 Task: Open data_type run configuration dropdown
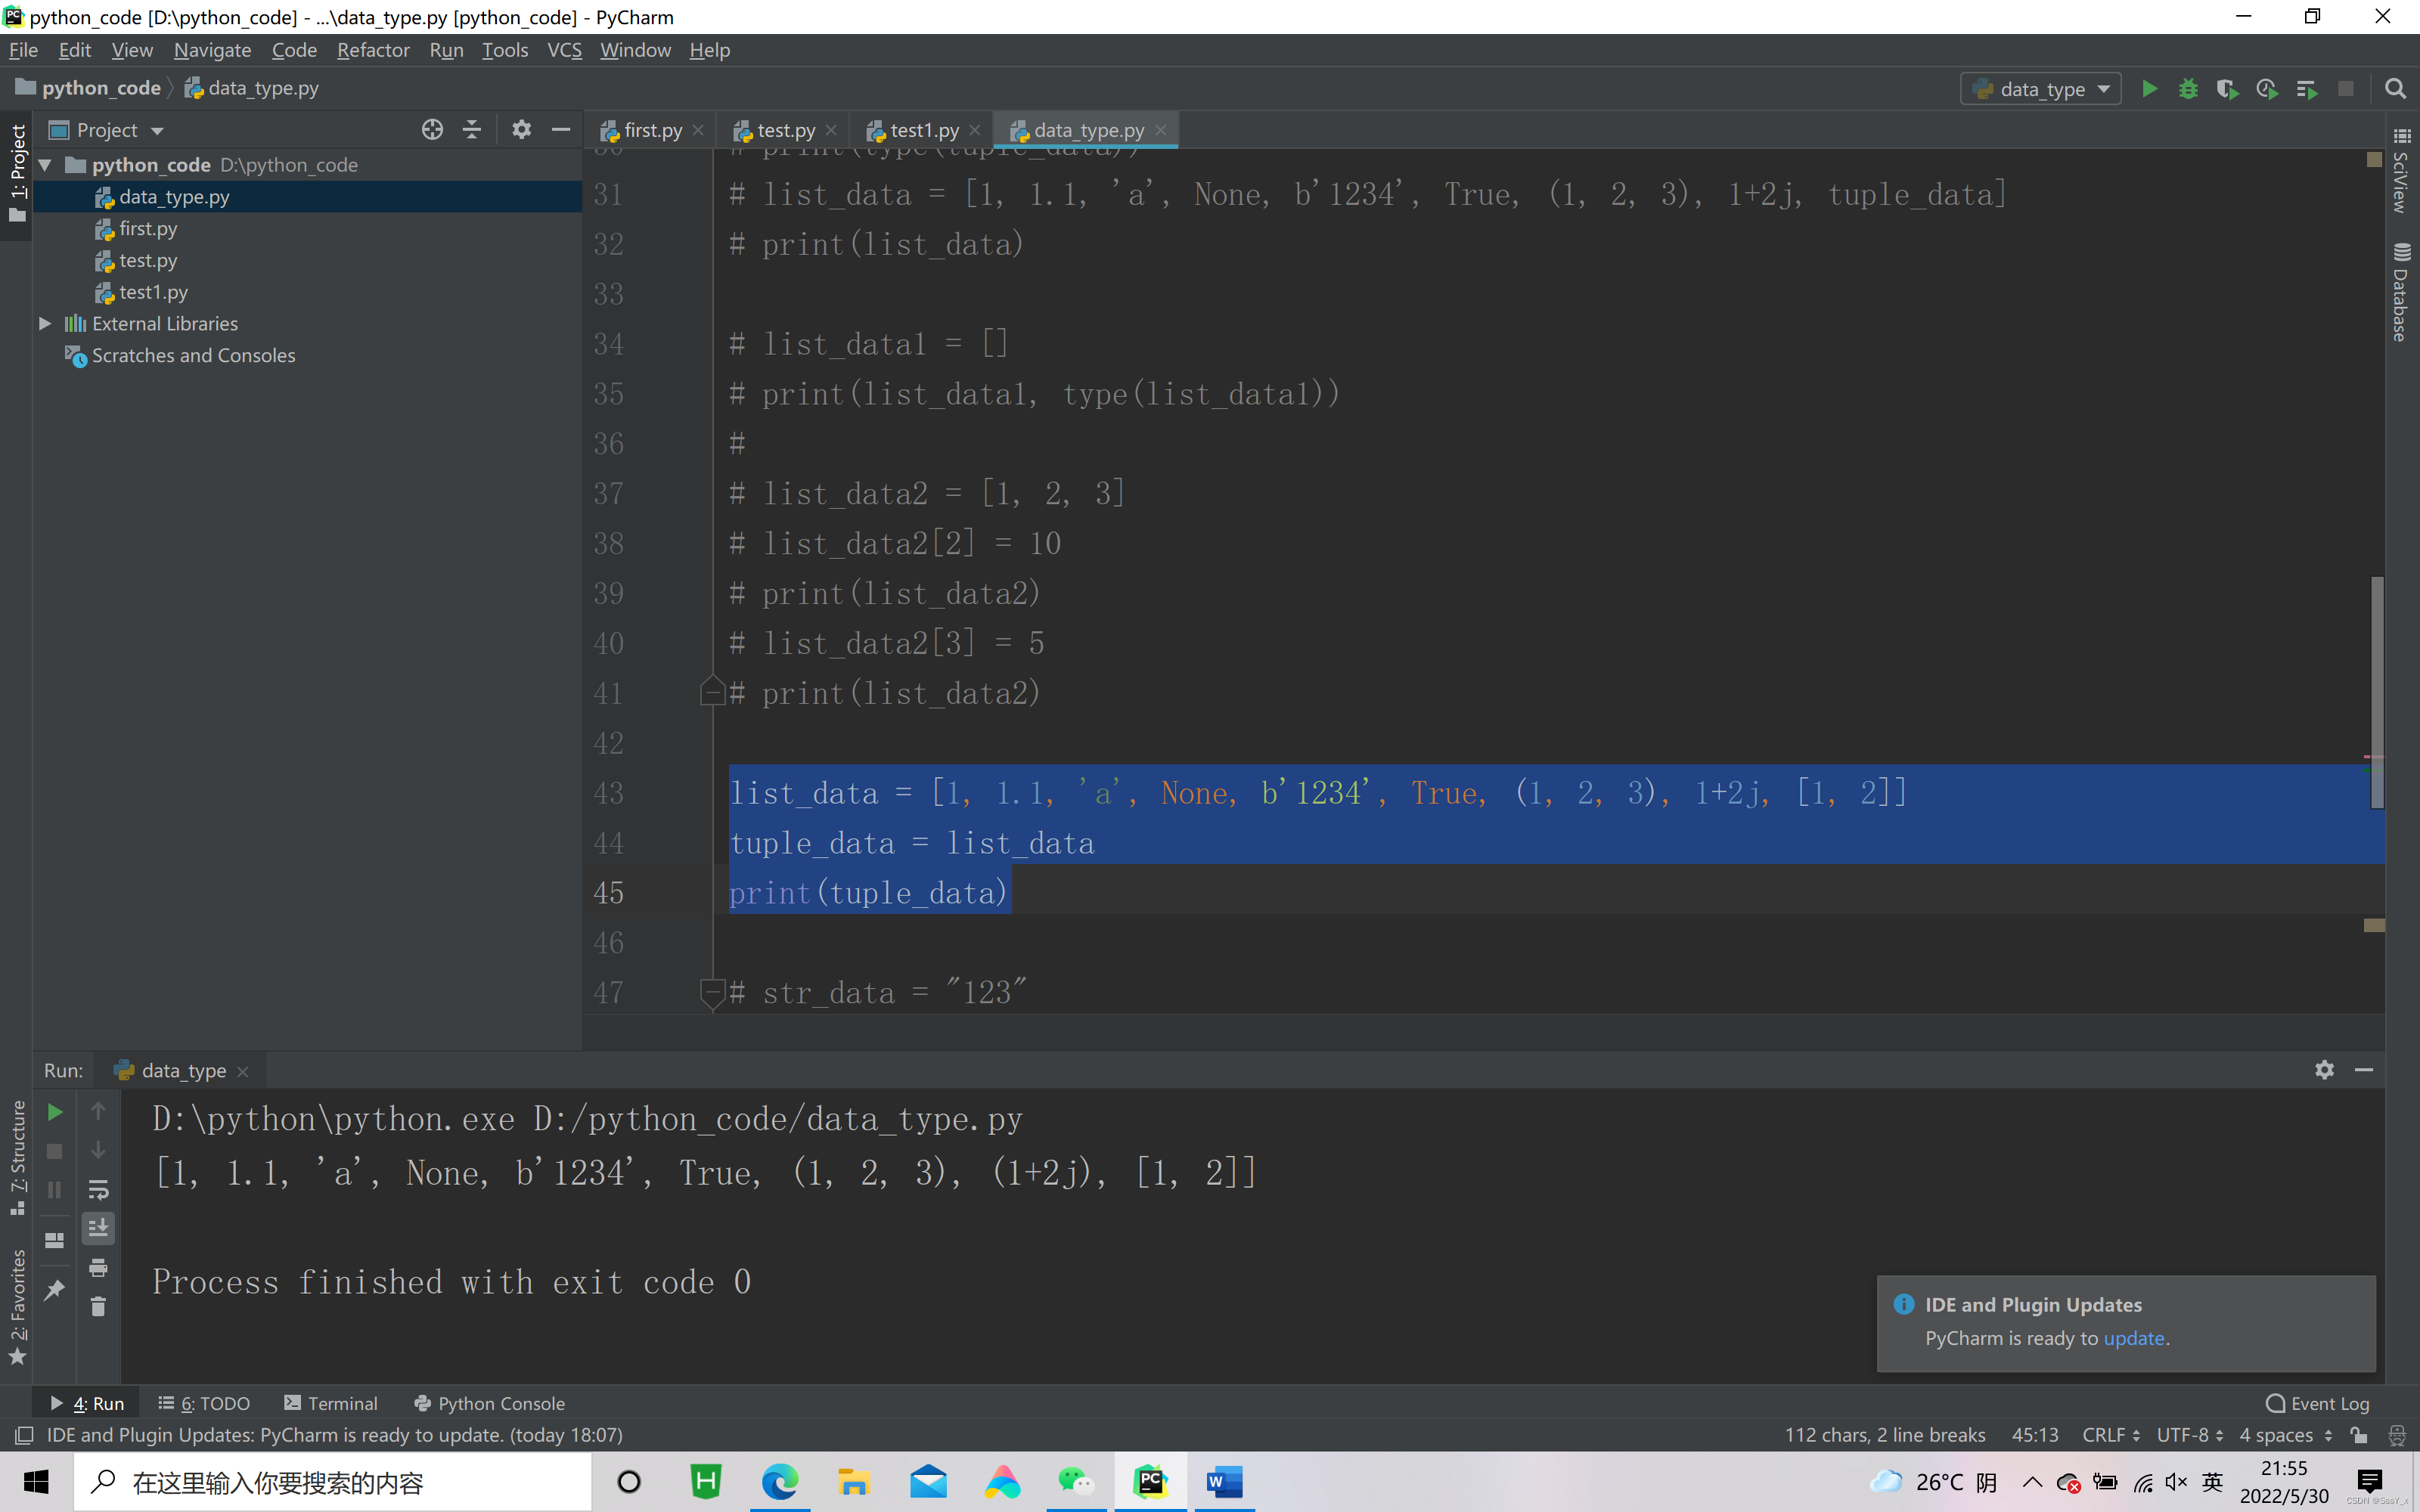pos(2040,89)
